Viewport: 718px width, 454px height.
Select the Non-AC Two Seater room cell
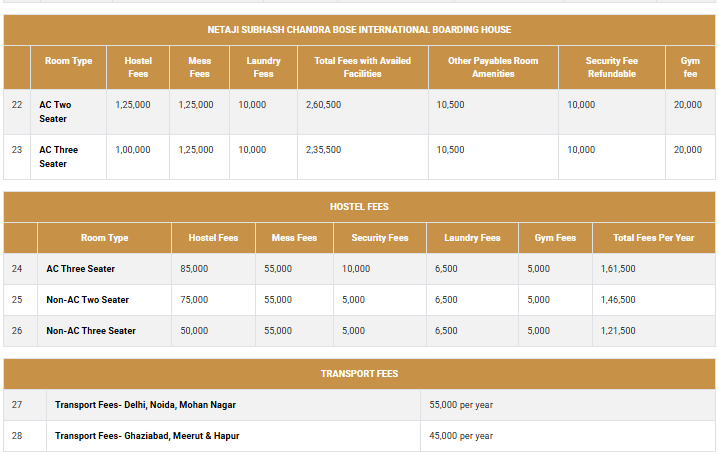click(x=88, y=300)
